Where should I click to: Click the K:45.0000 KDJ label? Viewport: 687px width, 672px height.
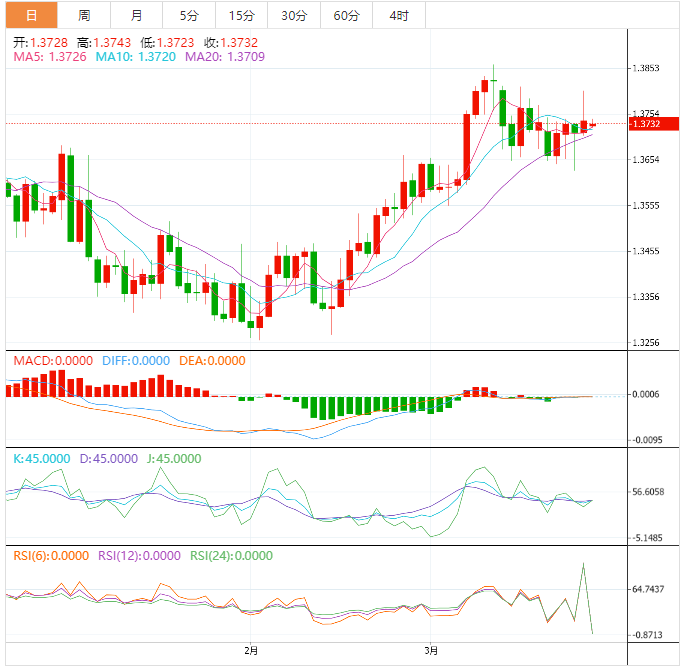click(42, 459)
